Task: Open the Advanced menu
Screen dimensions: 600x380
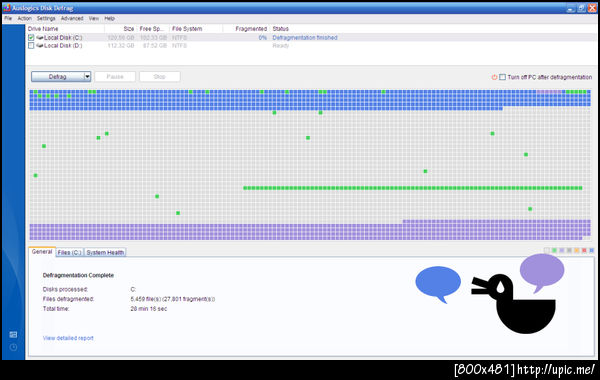Action: (72, 18)
